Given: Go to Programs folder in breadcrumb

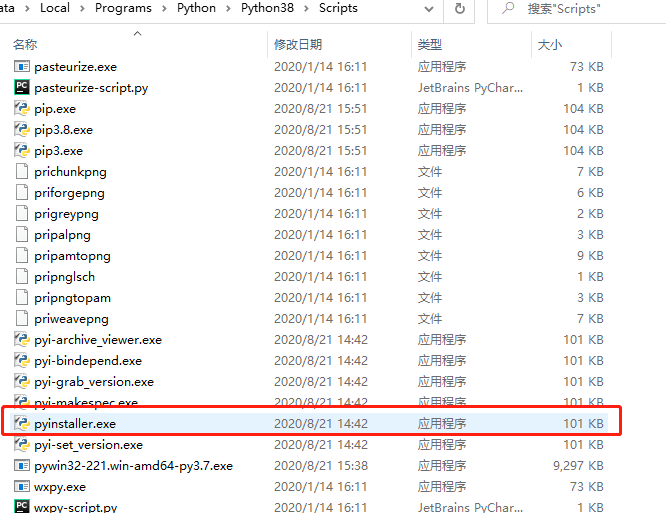Looking at the screenshot, I should pos(123,8).
